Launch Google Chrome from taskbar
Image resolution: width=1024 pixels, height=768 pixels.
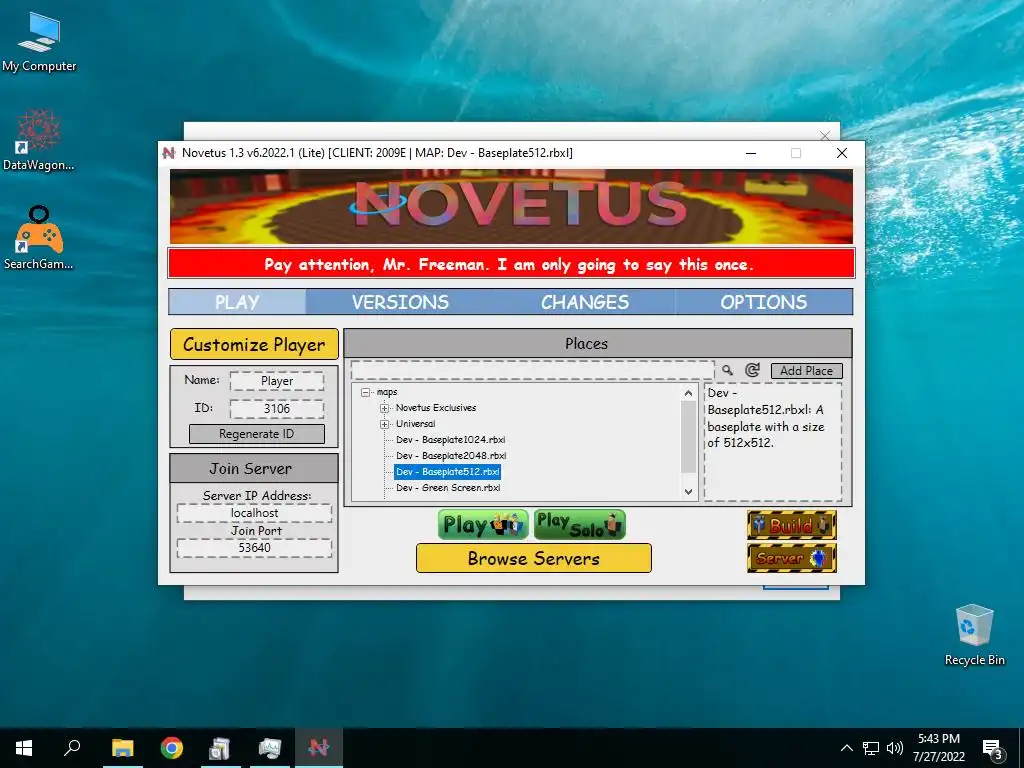click(x=172, y=748)
